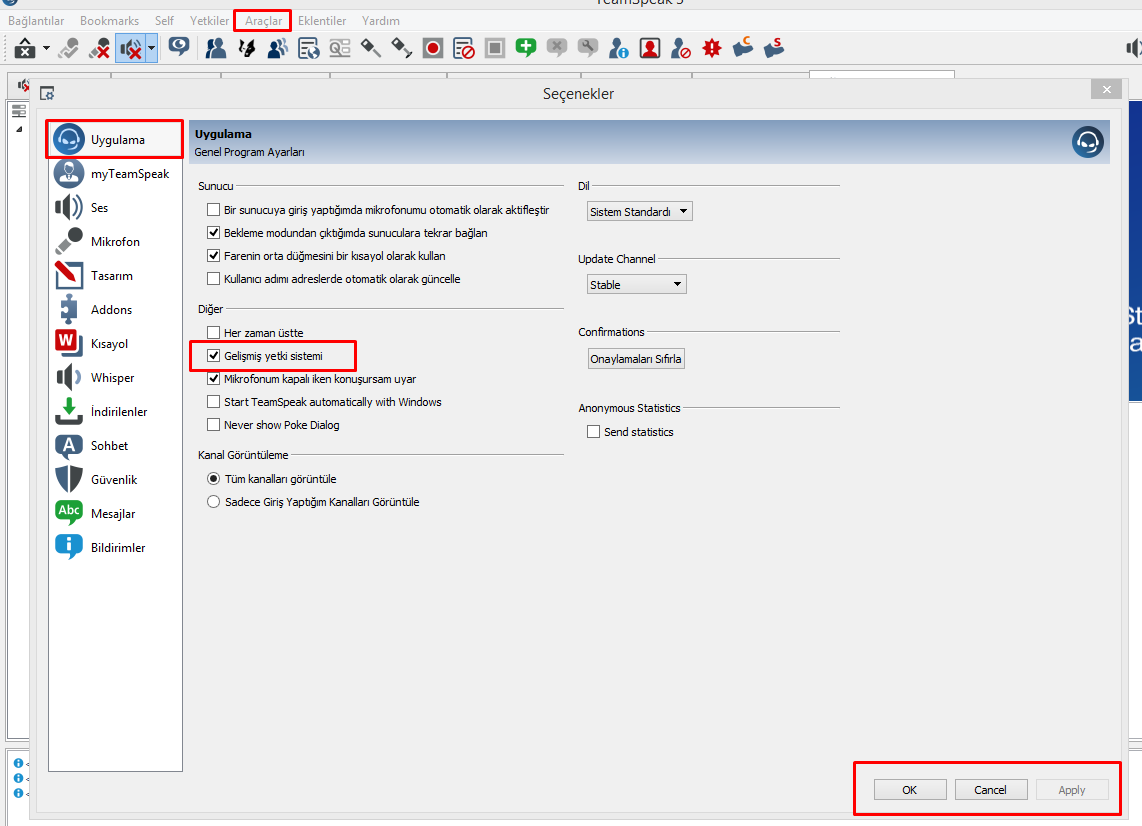Click the greyed microphone checkmark toolbar icon
The width and height of the screenshot is (1142, 826).
[68, 48]
